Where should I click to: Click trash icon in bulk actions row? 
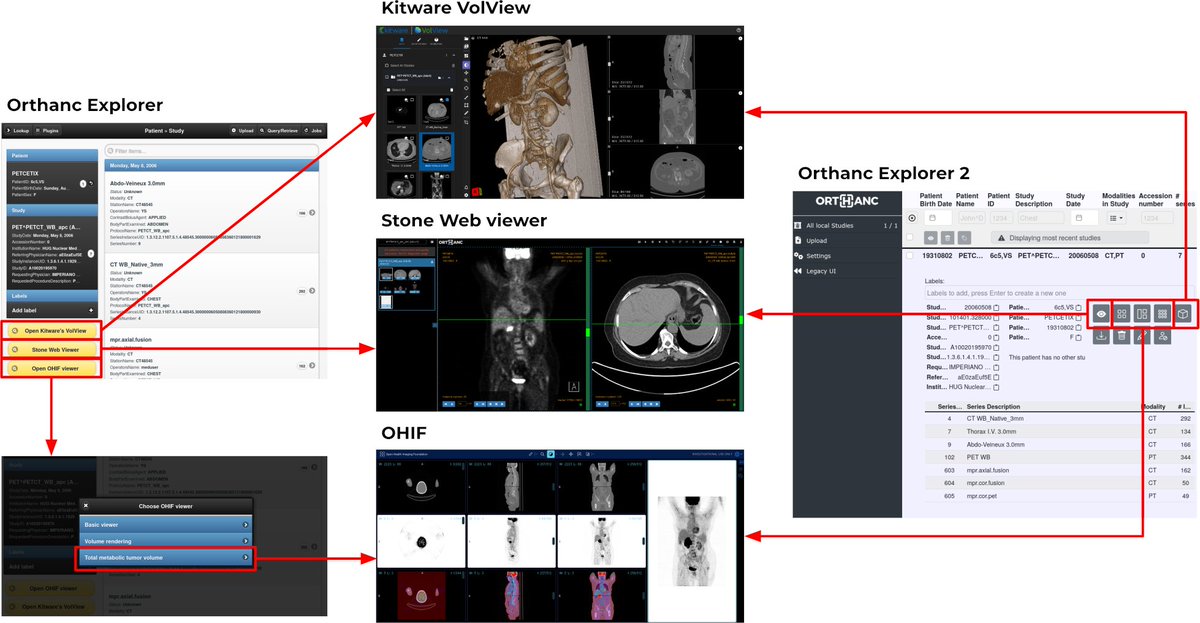click(946, 238)
